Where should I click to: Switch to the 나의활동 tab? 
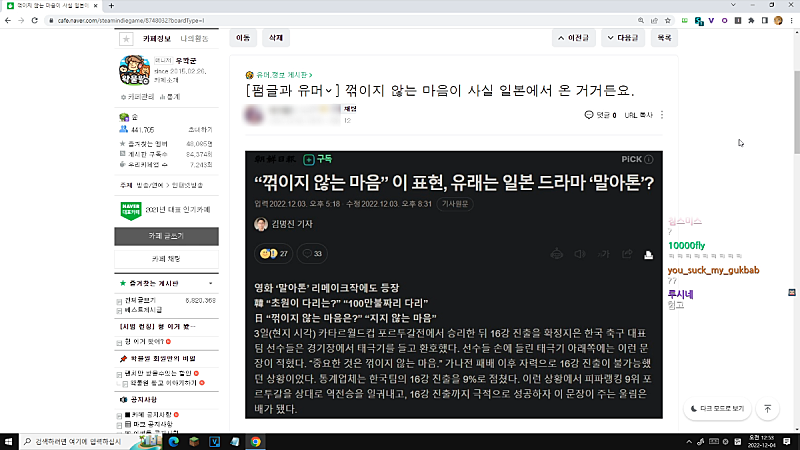point(194,39)
